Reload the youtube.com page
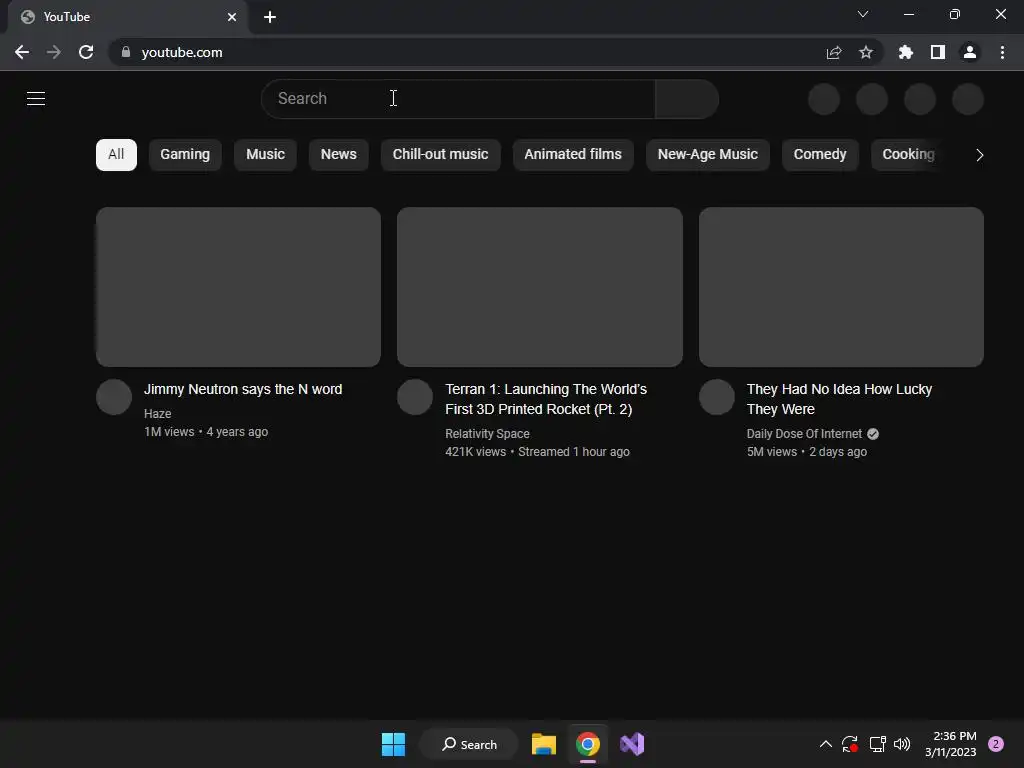 86,52
